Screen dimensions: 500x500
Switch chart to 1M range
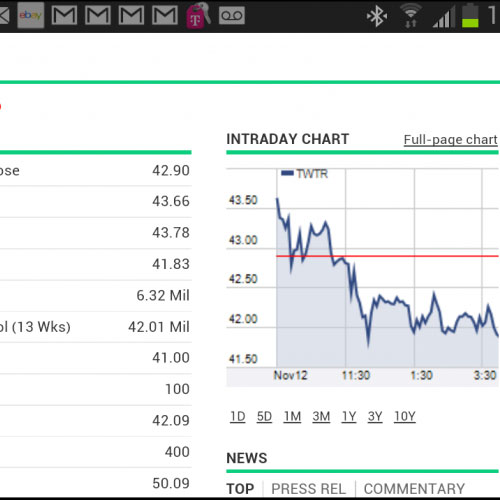(292, 417)
